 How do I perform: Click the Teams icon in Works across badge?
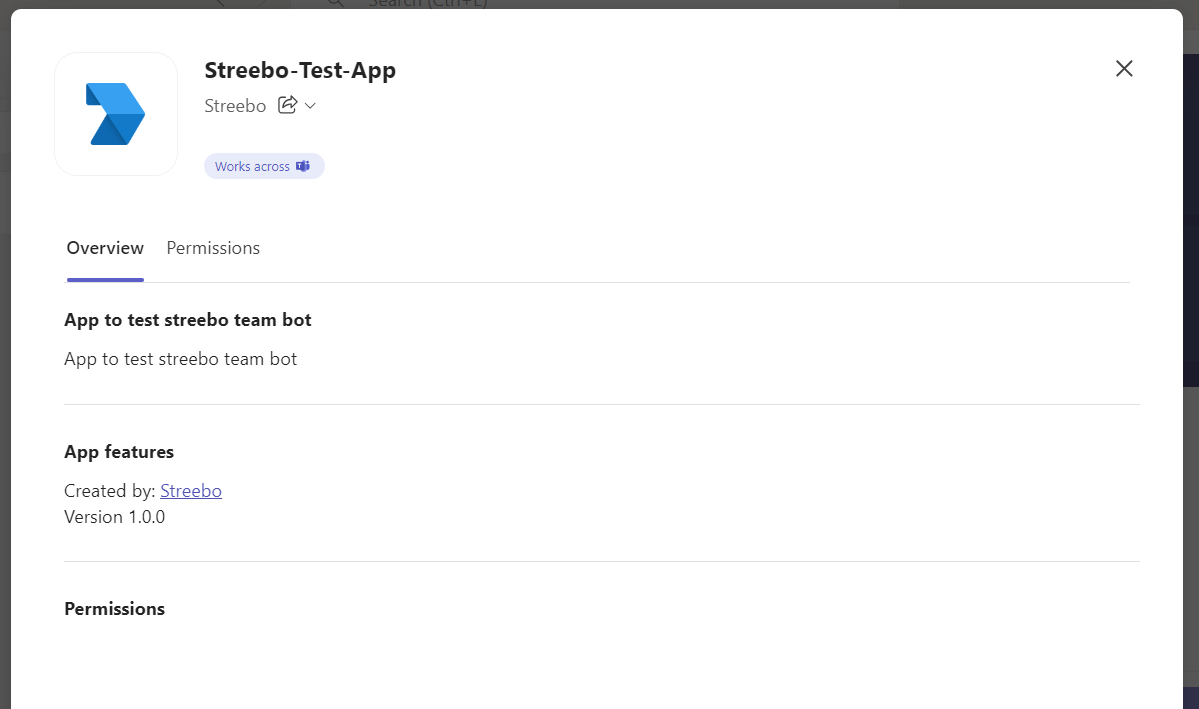pos(303,166)
